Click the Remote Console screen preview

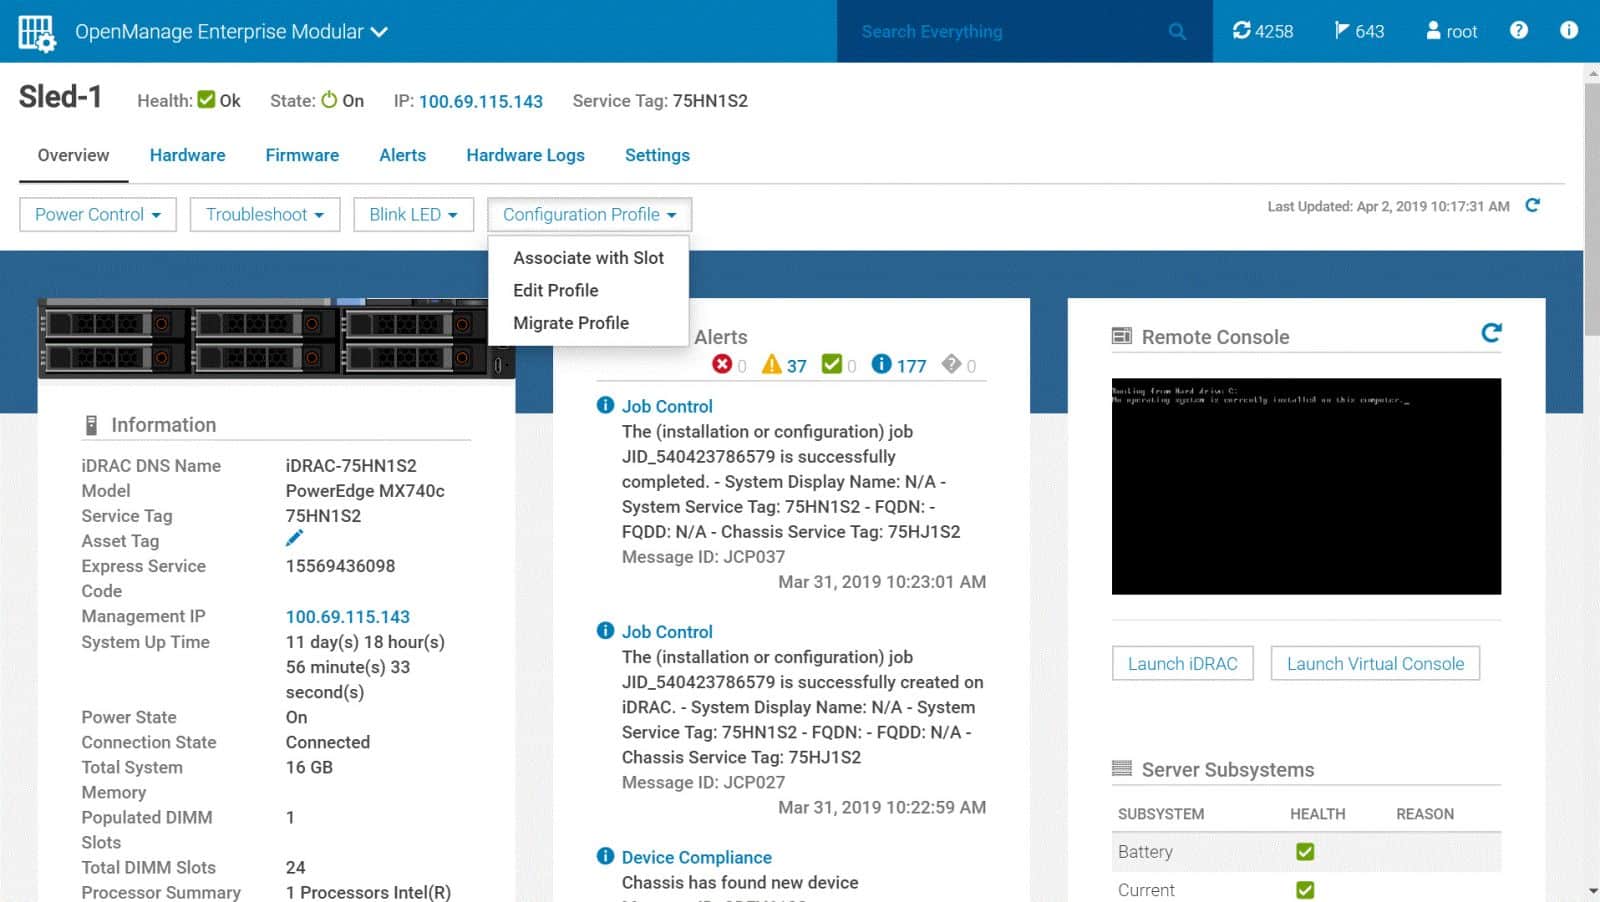pyautogui.click(x=1306, y=486)
